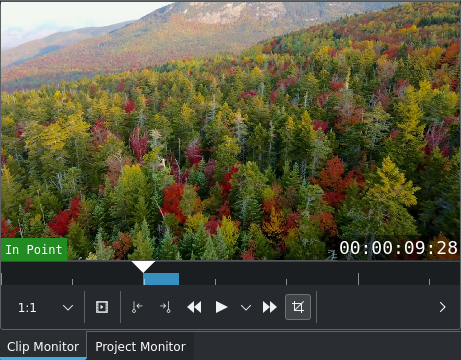This screenshot has height=360, width=461.
Task: Click the blue zone region on ruler
Action: click(161, 279)
